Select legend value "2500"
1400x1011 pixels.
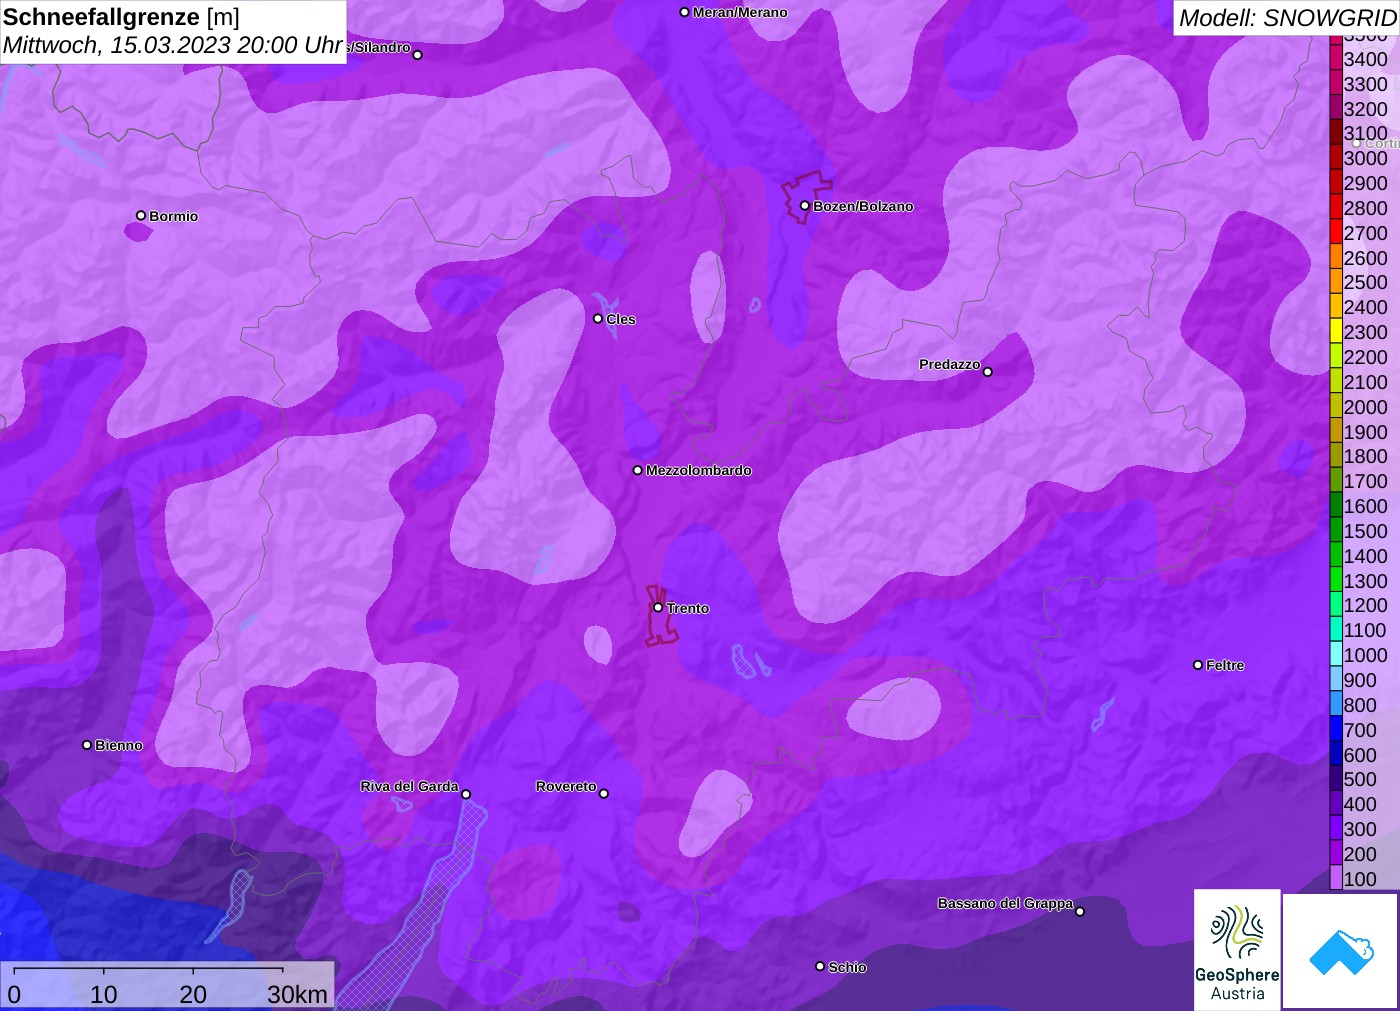(1365, 282)
